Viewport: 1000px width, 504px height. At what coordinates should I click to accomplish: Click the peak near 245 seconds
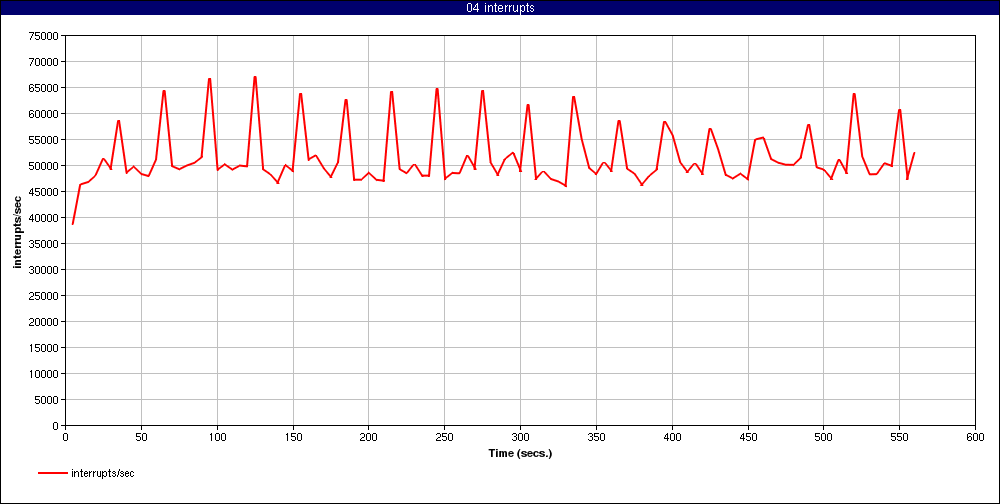coord(437,89)
